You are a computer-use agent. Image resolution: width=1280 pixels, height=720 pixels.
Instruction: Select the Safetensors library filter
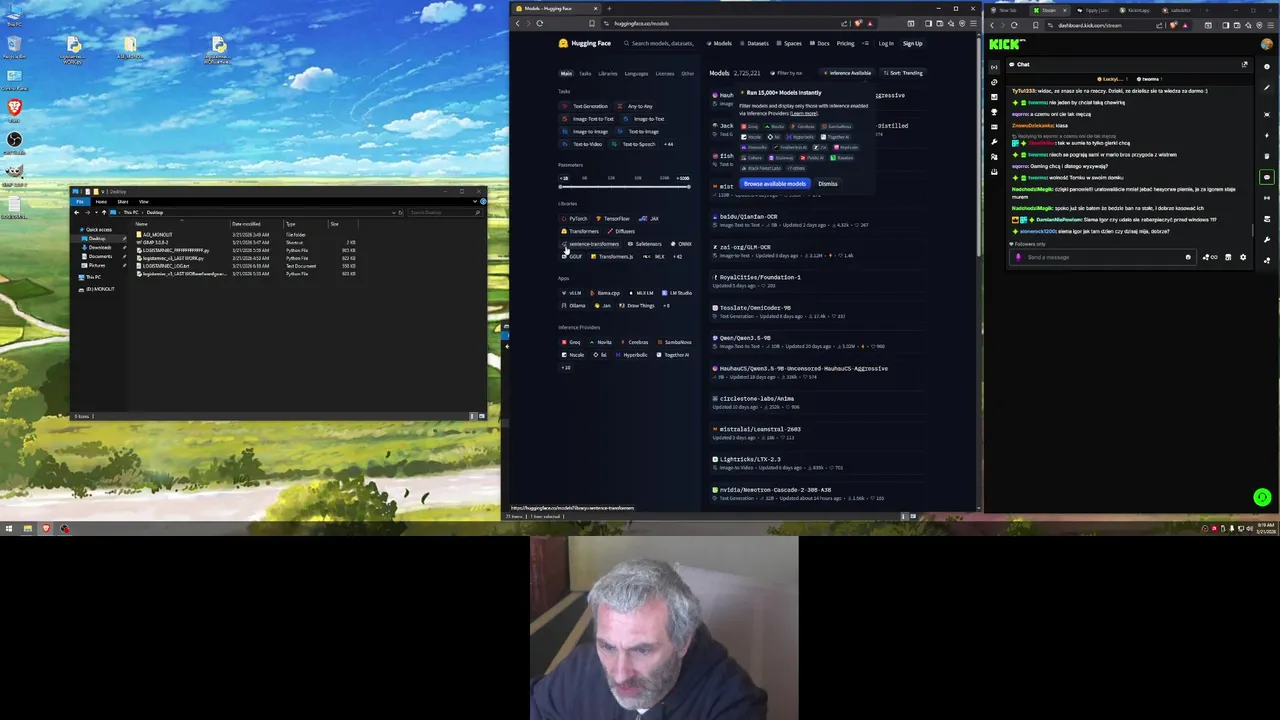(x=645, y=244)
